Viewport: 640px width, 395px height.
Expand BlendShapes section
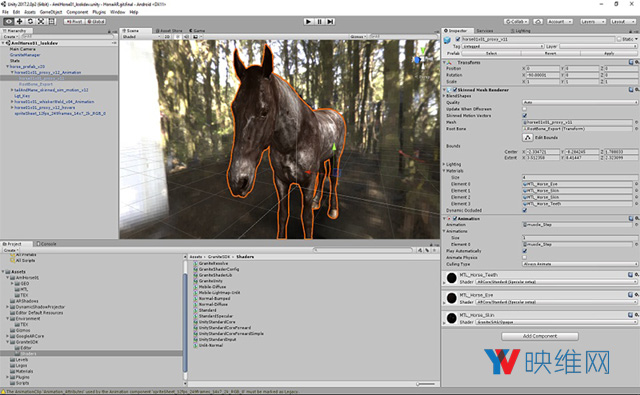(444, 96)
